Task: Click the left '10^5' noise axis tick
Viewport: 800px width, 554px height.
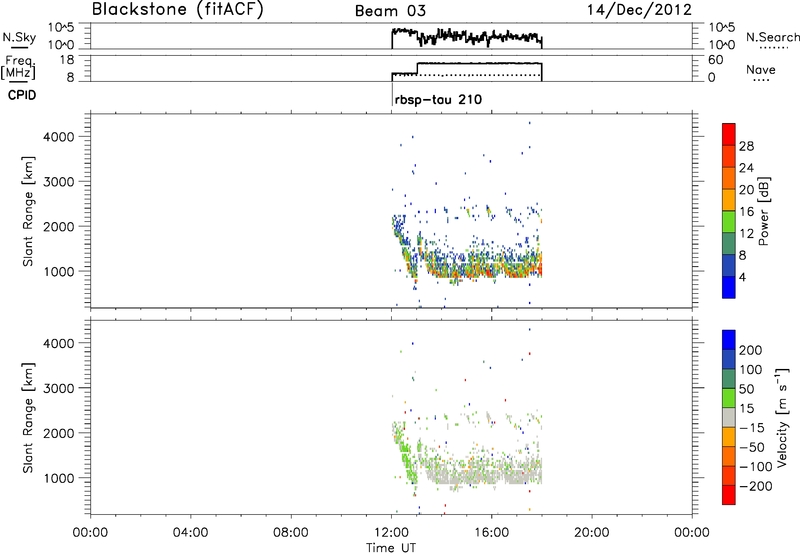Action: [x=61, y=27]
